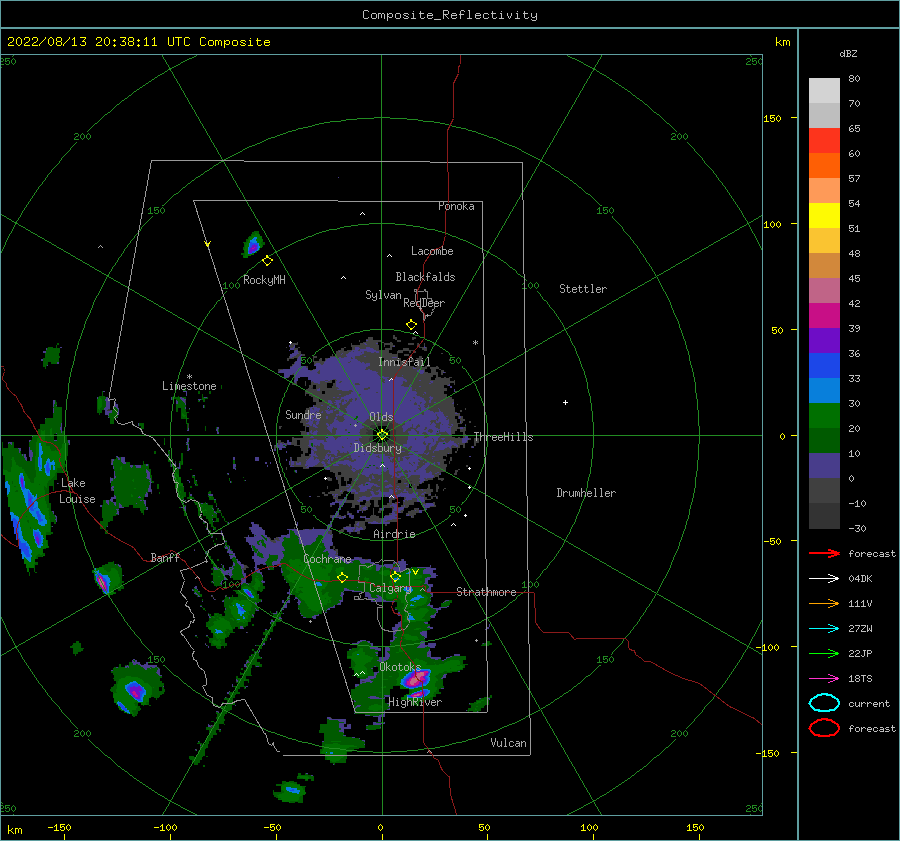Image resolution: width=900 pixels, height=841 pixels.
Task: Click the storm cell northwest of RockyMH
Action: 253,245
